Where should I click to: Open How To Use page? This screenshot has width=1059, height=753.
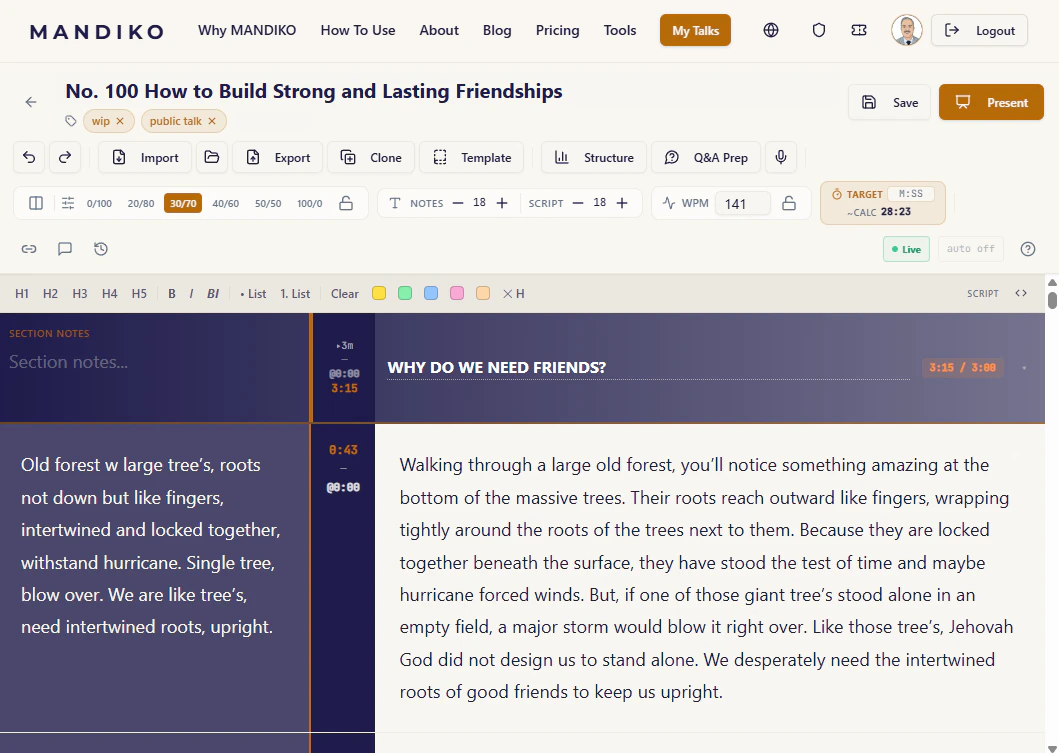coord(358,30)
